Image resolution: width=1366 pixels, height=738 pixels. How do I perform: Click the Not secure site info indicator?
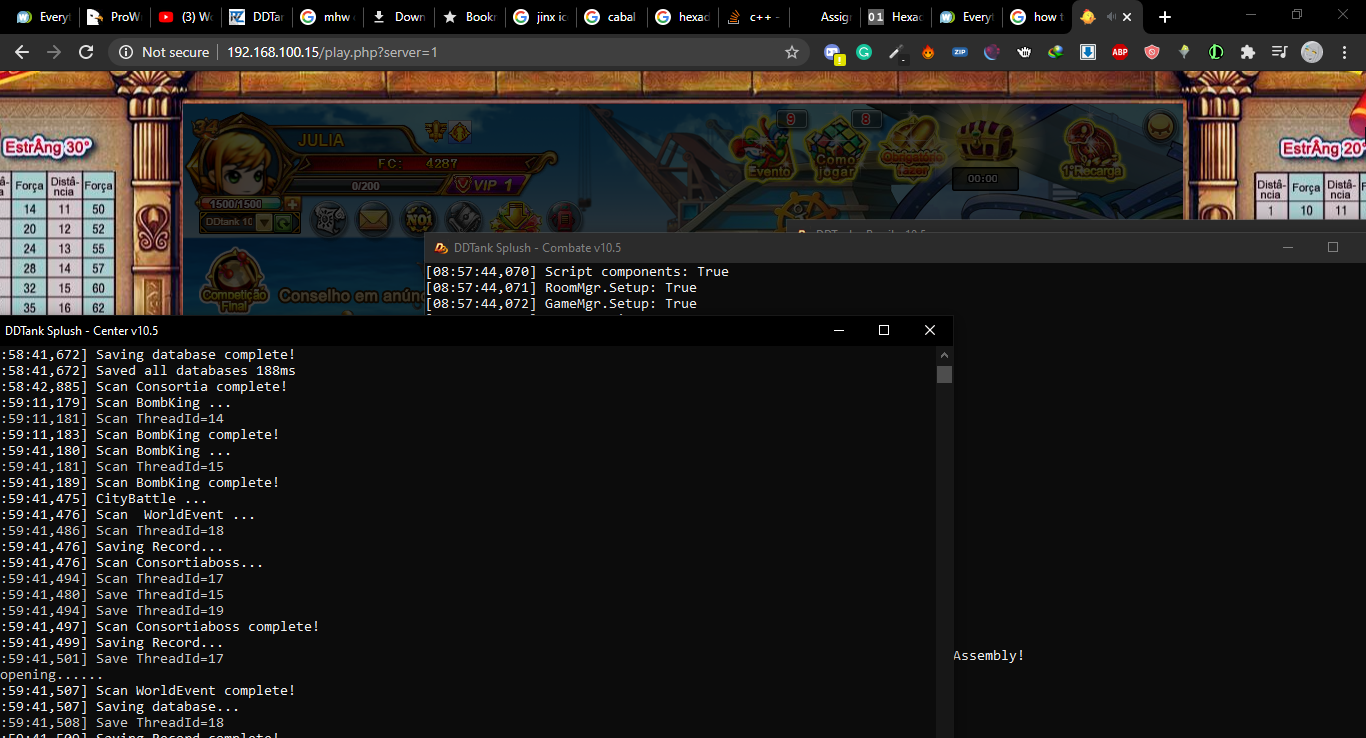click(165, 52)
